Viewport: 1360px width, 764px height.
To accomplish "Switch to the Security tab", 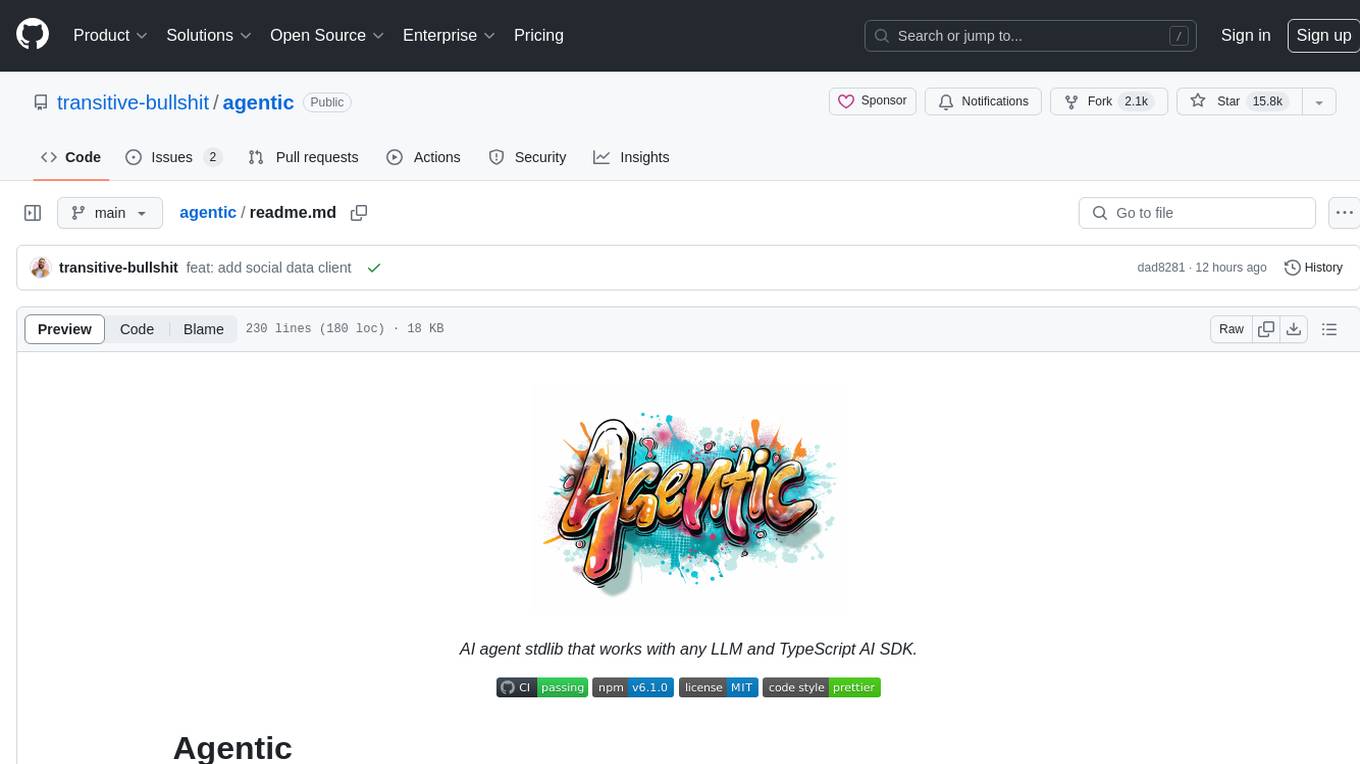I will 527,157.
